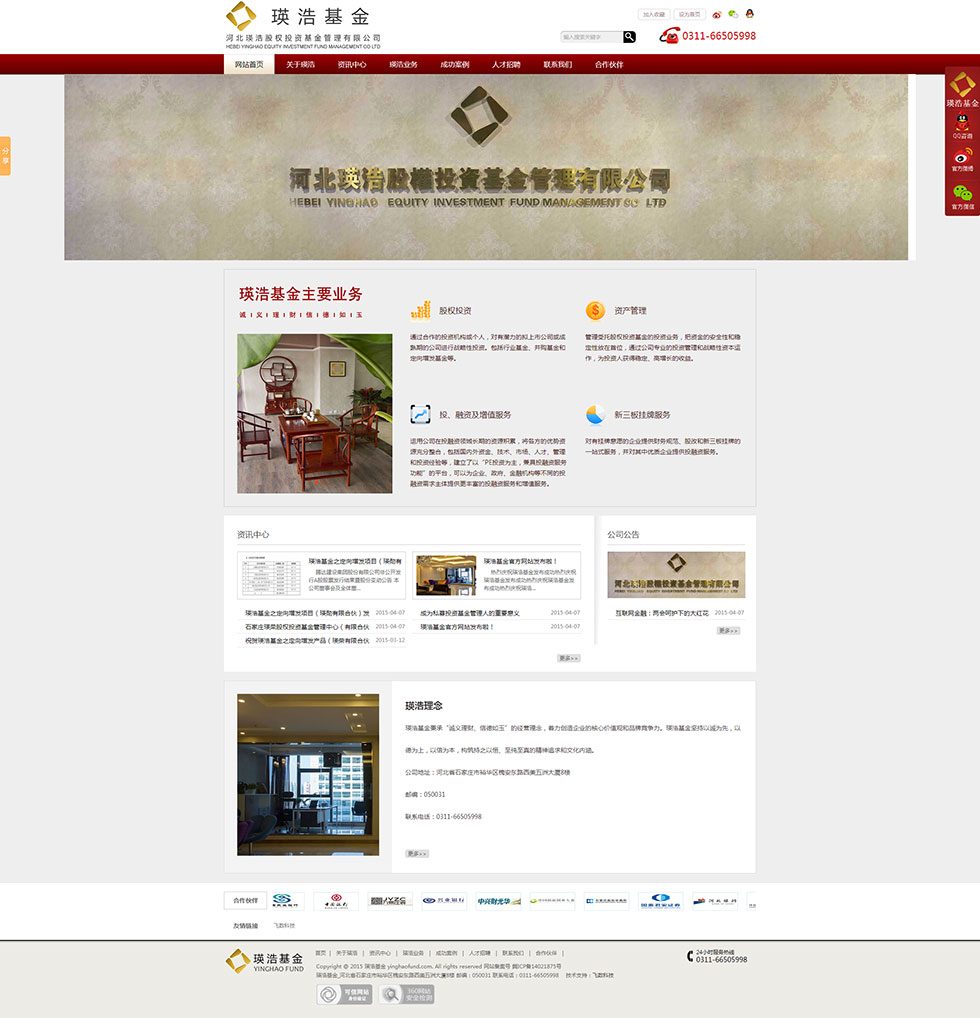Viewport: 980px width, 1018px height.
Task: Click the 加入收藏 button in the header
Action: 655,14
